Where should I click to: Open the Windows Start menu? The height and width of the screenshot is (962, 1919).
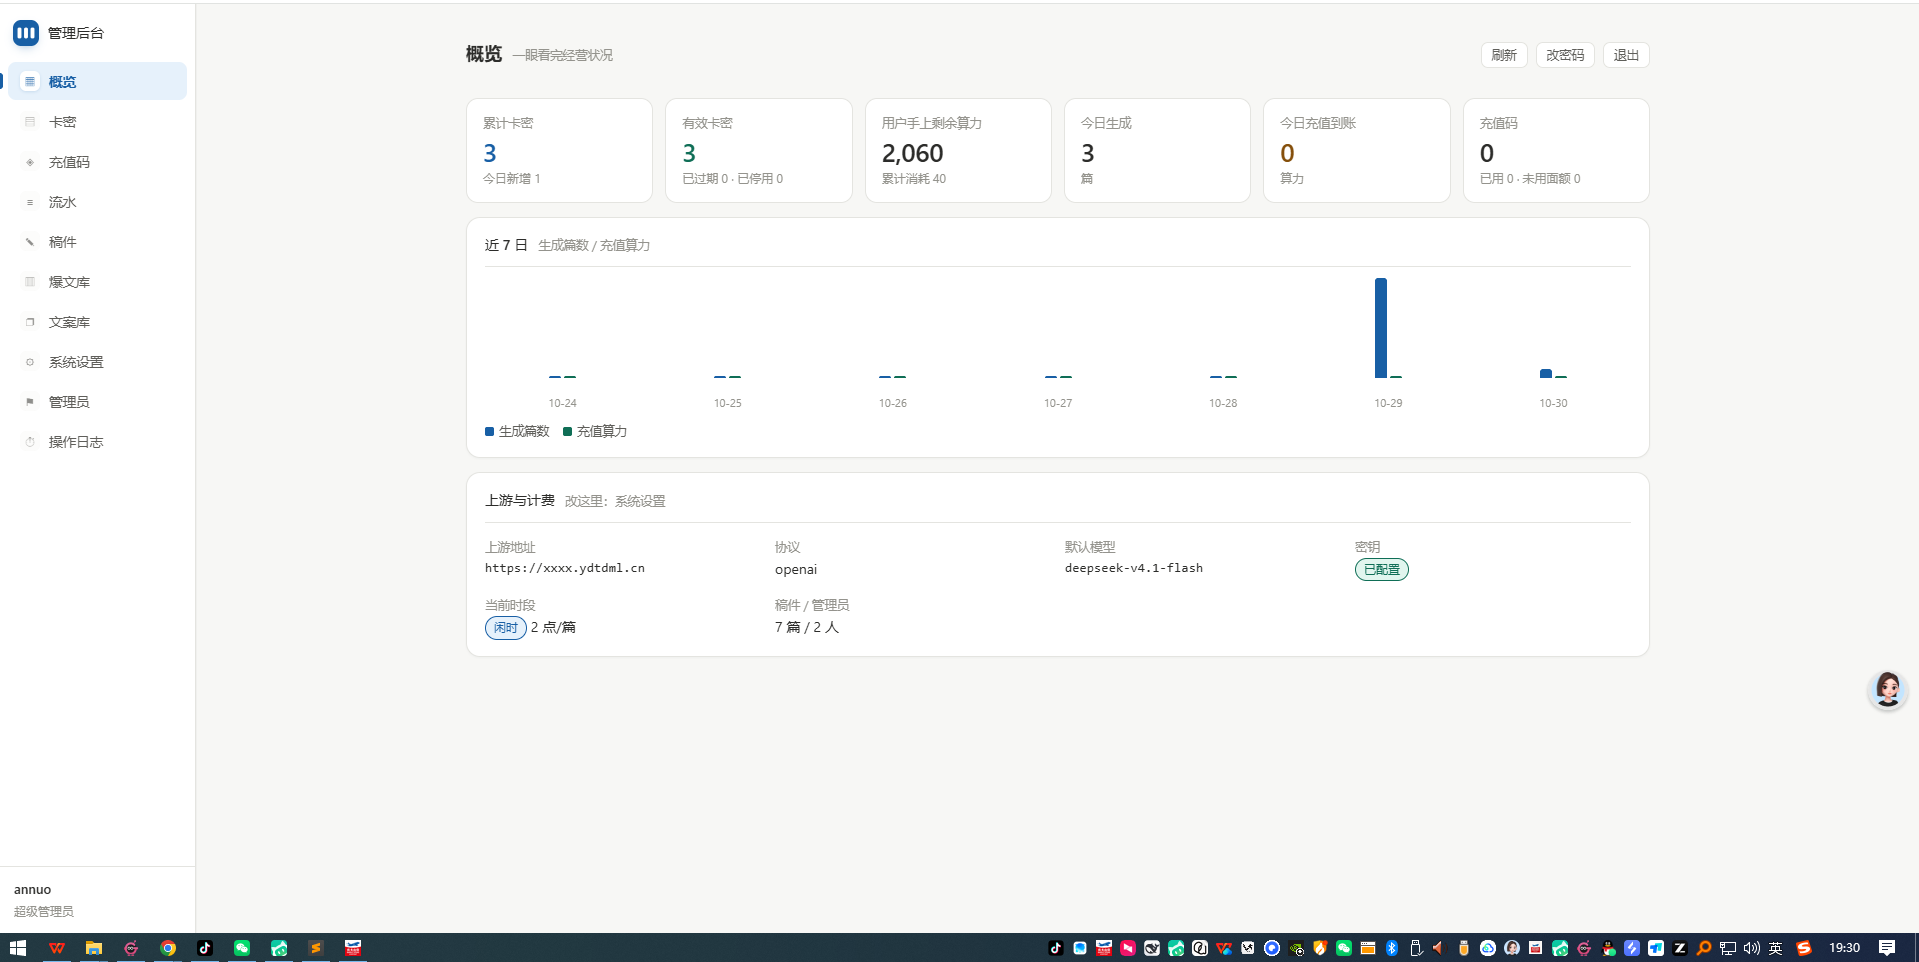pos(18,948)
